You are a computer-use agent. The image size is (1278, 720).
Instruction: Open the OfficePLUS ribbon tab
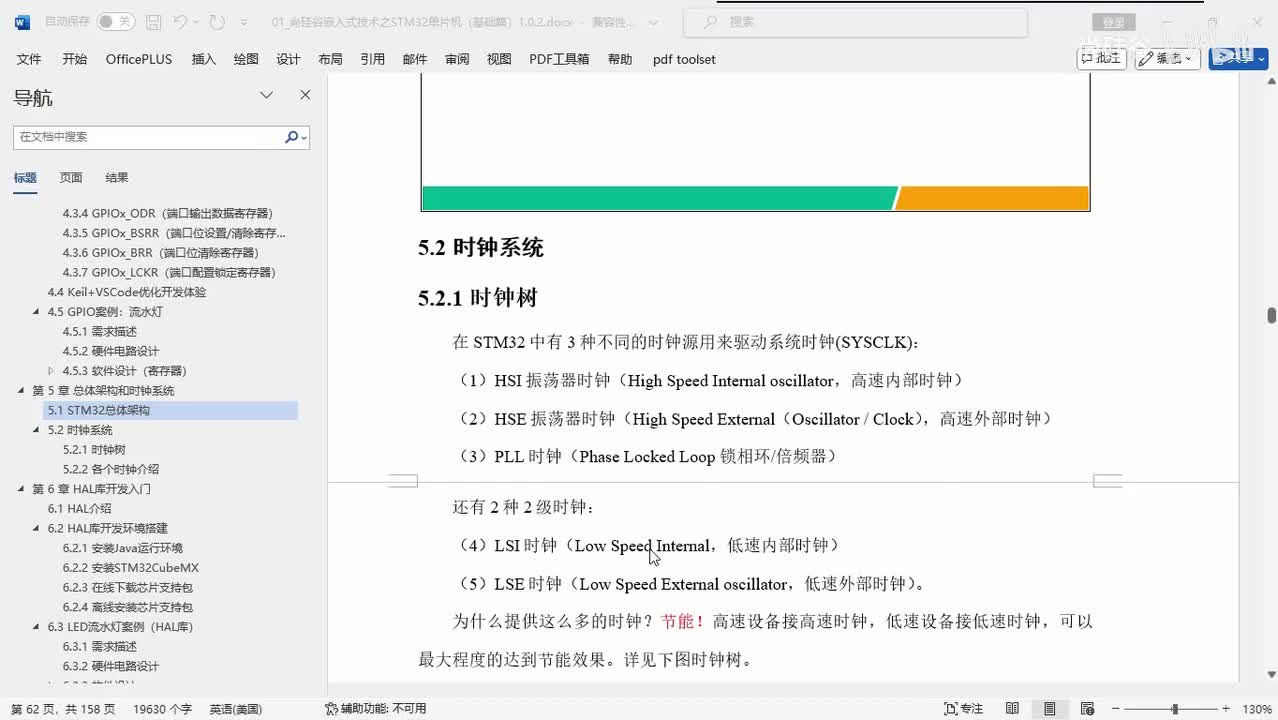pos(139,59)
